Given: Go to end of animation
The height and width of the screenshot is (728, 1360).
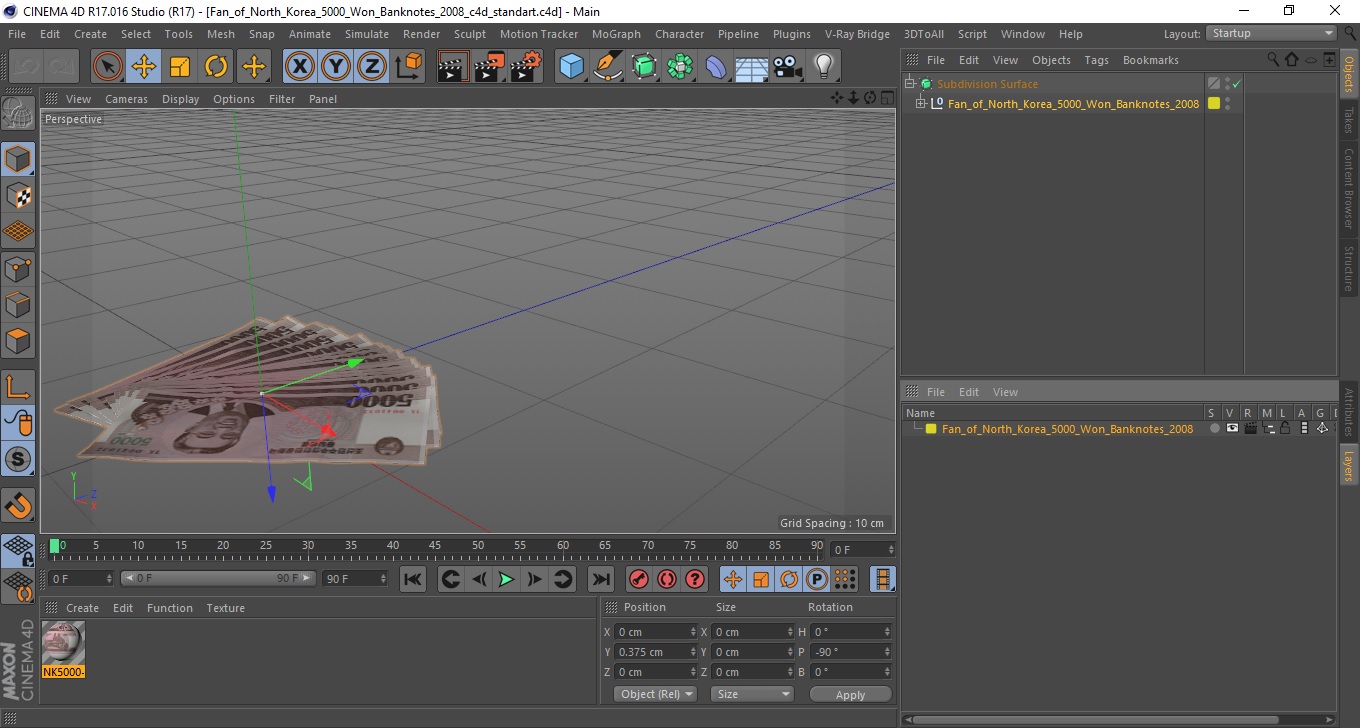Looking at the screenshot, I should click(600, 579).
